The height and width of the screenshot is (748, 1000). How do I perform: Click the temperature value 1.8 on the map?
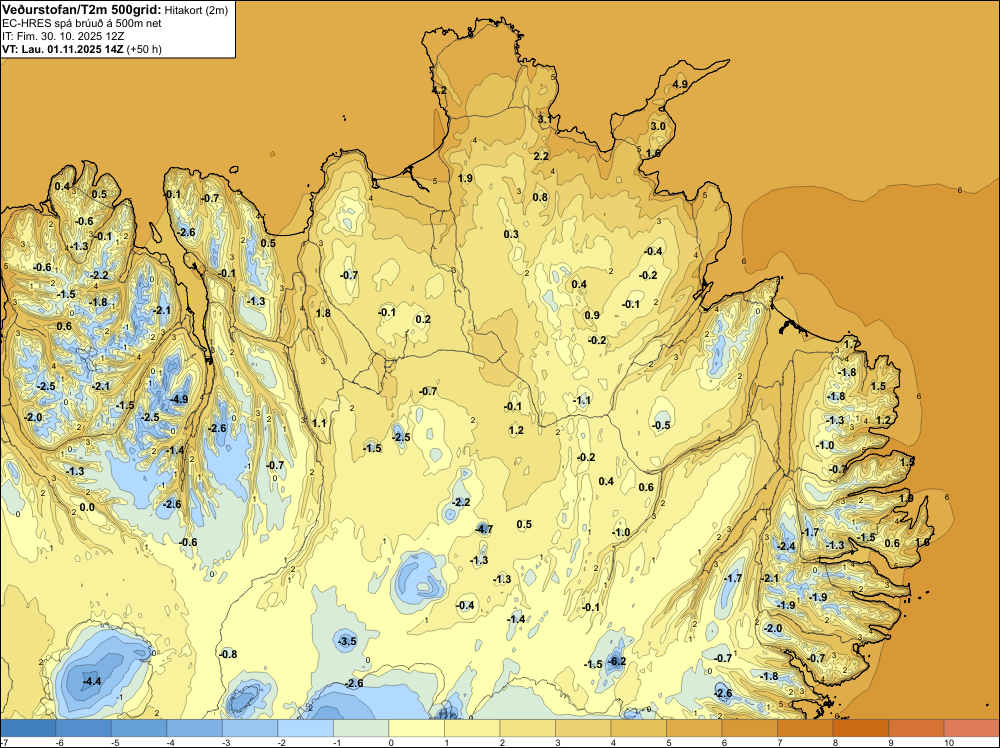[x=323, y=313]
